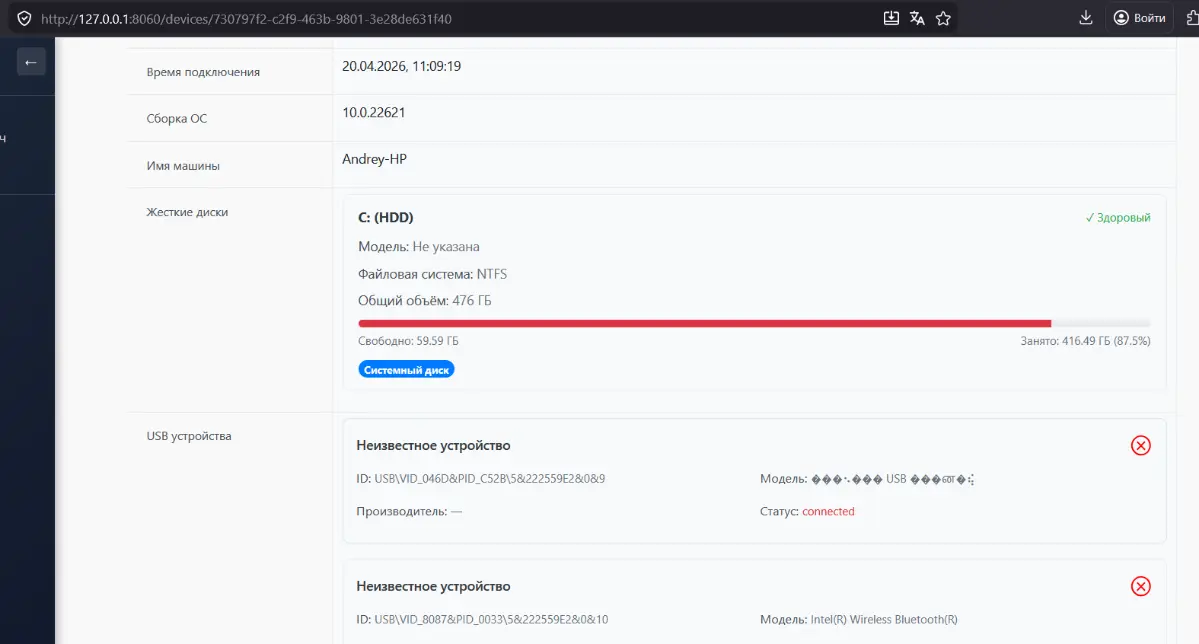Select Занято: 416.49 ГБ (87.5%) text

point(1085,341)
